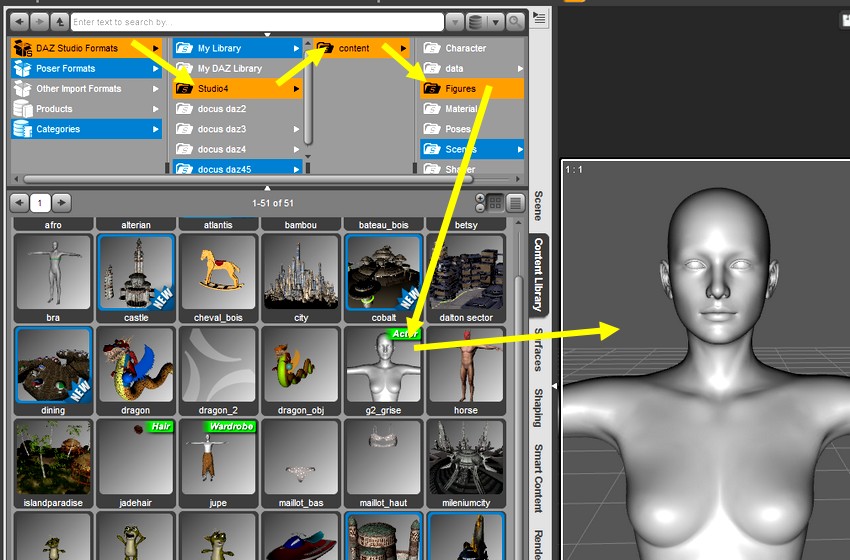This screenshot has width=850, height=560.
Task: Click the back navigation arrow in search bar
Action: [x=19, y=22]
